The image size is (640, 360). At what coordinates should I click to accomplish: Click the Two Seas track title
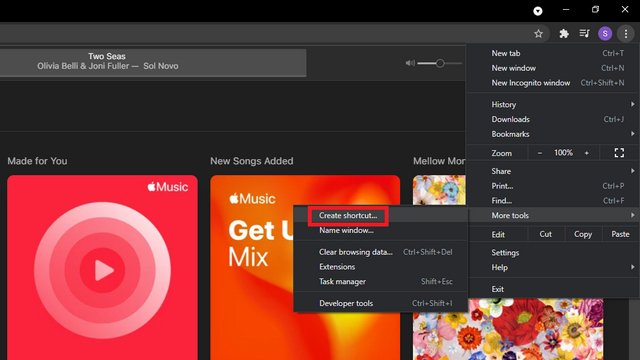coord(107,56)
